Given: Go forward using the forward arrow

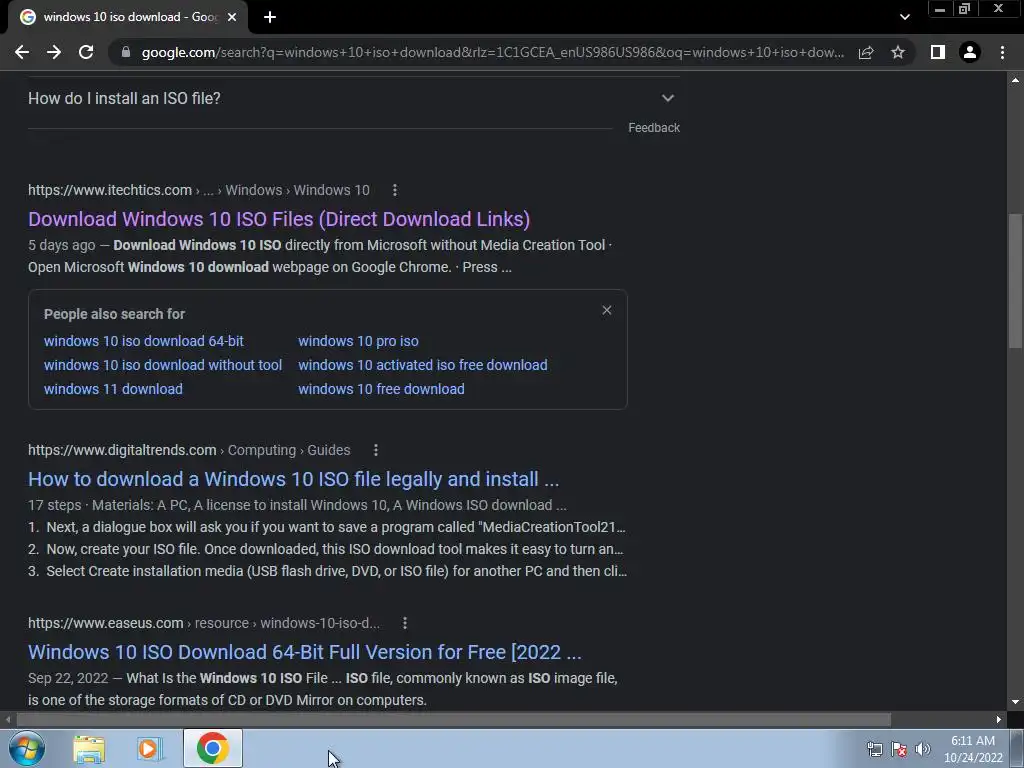Looking at the screenshot, I should pyautogui.click(x=54, y=52).
